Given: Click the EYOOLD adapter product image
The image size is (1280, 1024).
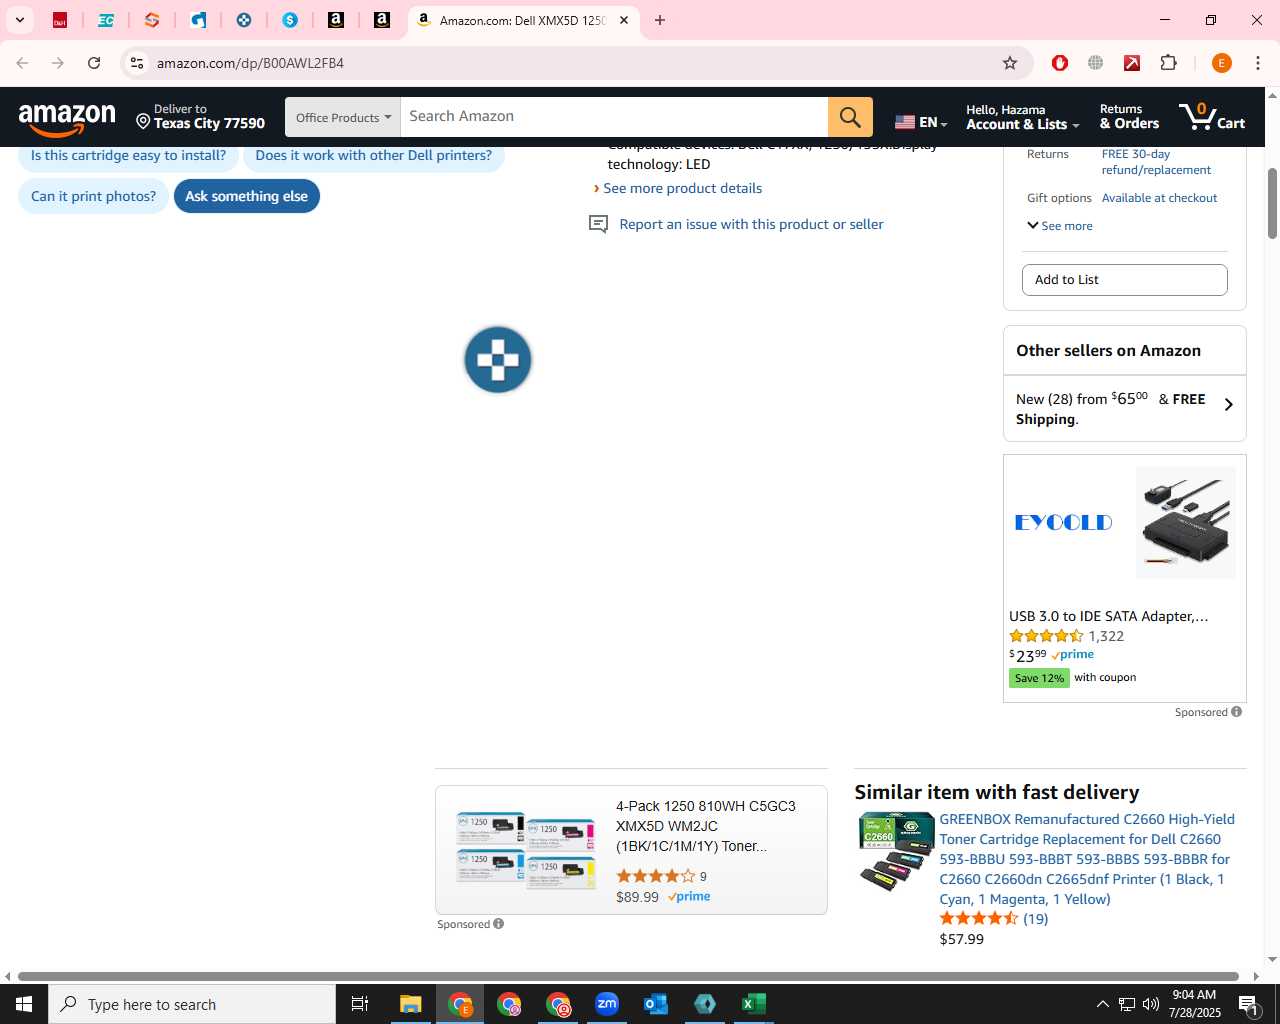Looking at the screenshot, I should [x=1185, y=522].
